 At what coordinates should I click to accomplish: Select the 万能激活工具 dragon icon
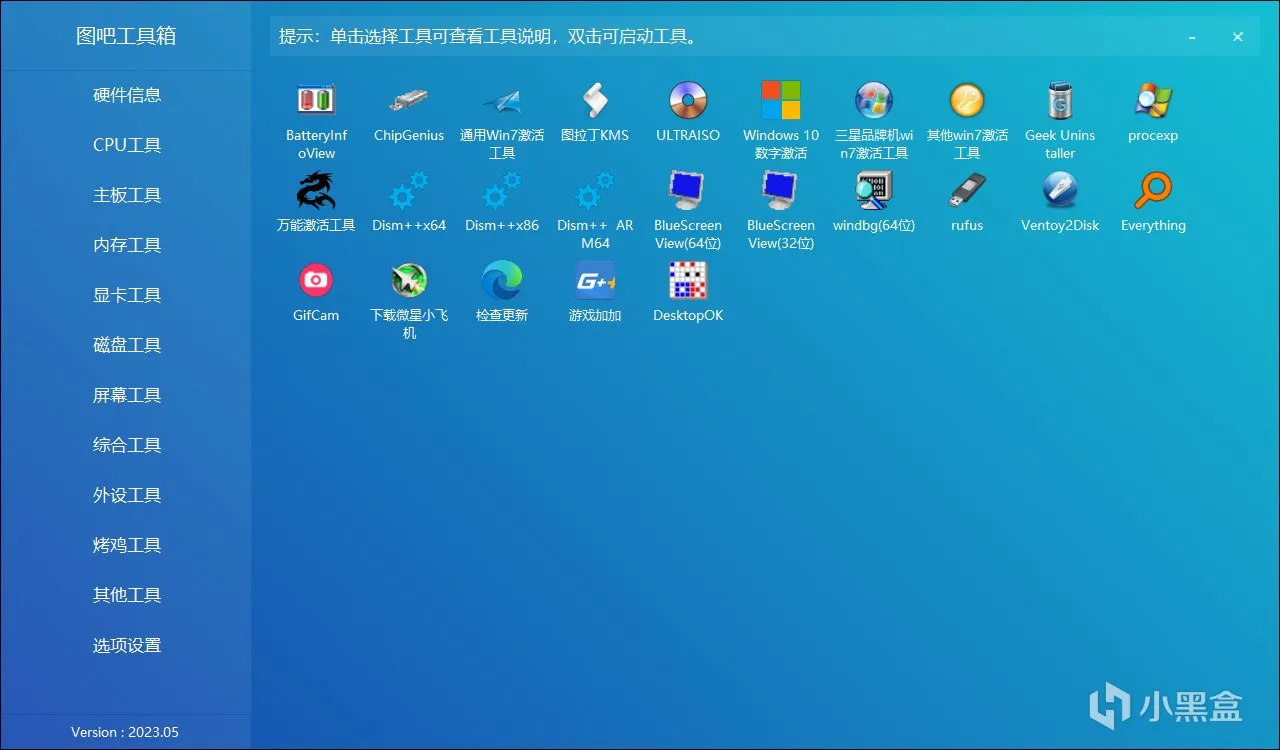(316, 190)
